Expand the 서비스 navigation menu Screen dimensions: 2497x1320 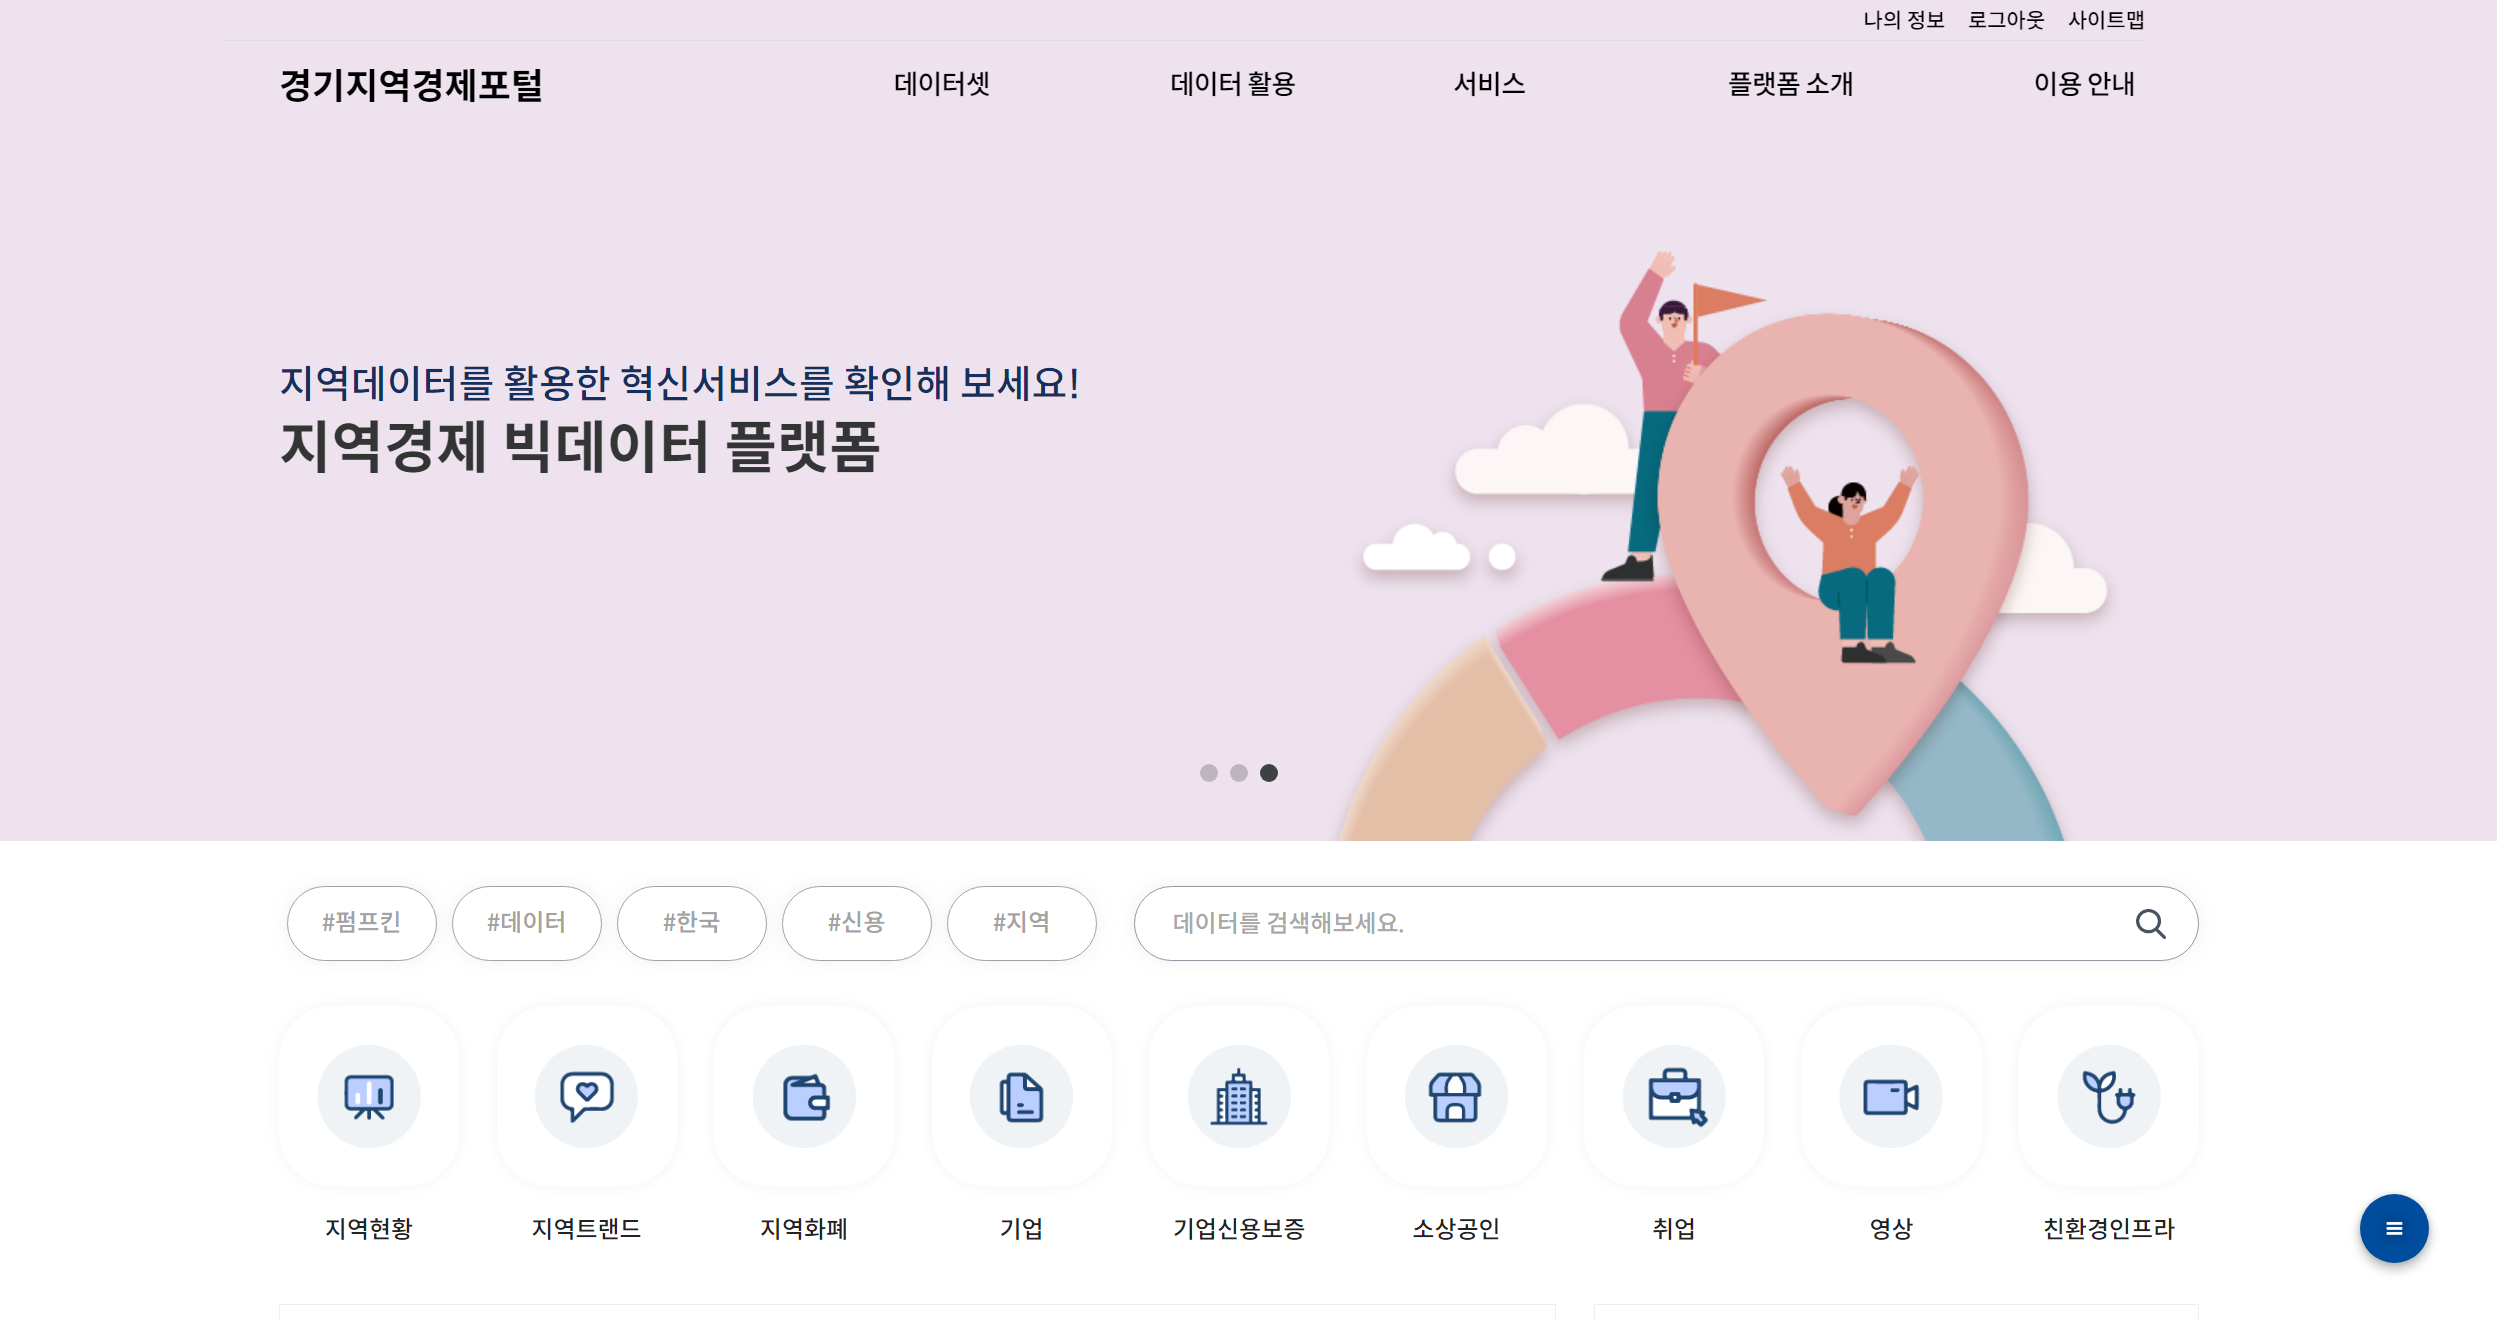coord(1490,84)
